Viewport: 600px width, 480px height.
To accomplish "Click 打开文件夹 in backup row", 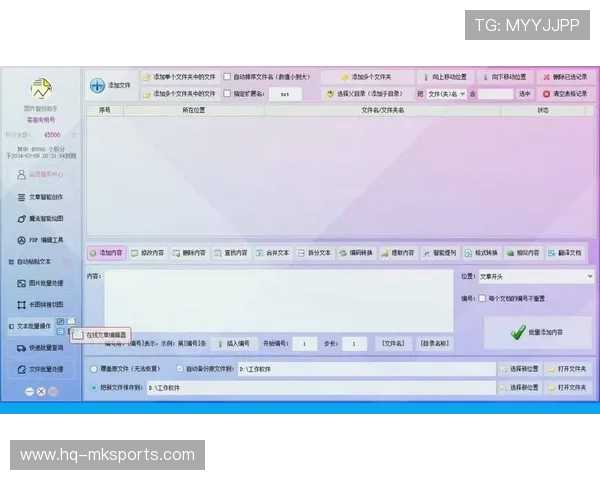I will click(x=568, y=369).
